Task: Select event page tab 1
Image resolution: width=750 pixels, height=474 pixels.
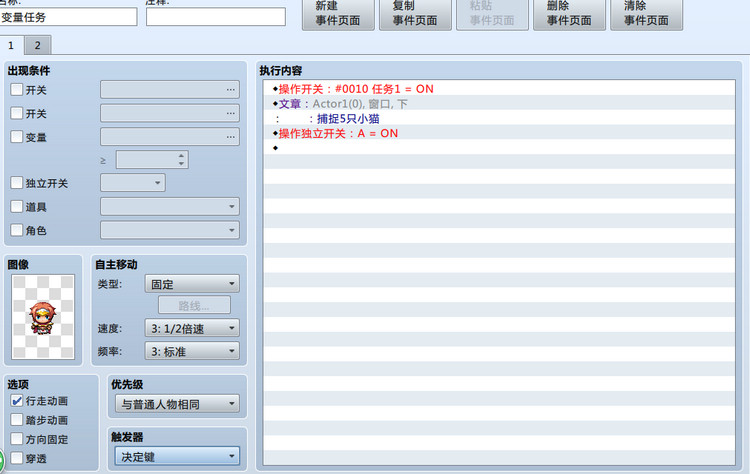Action: pos(11,45)
